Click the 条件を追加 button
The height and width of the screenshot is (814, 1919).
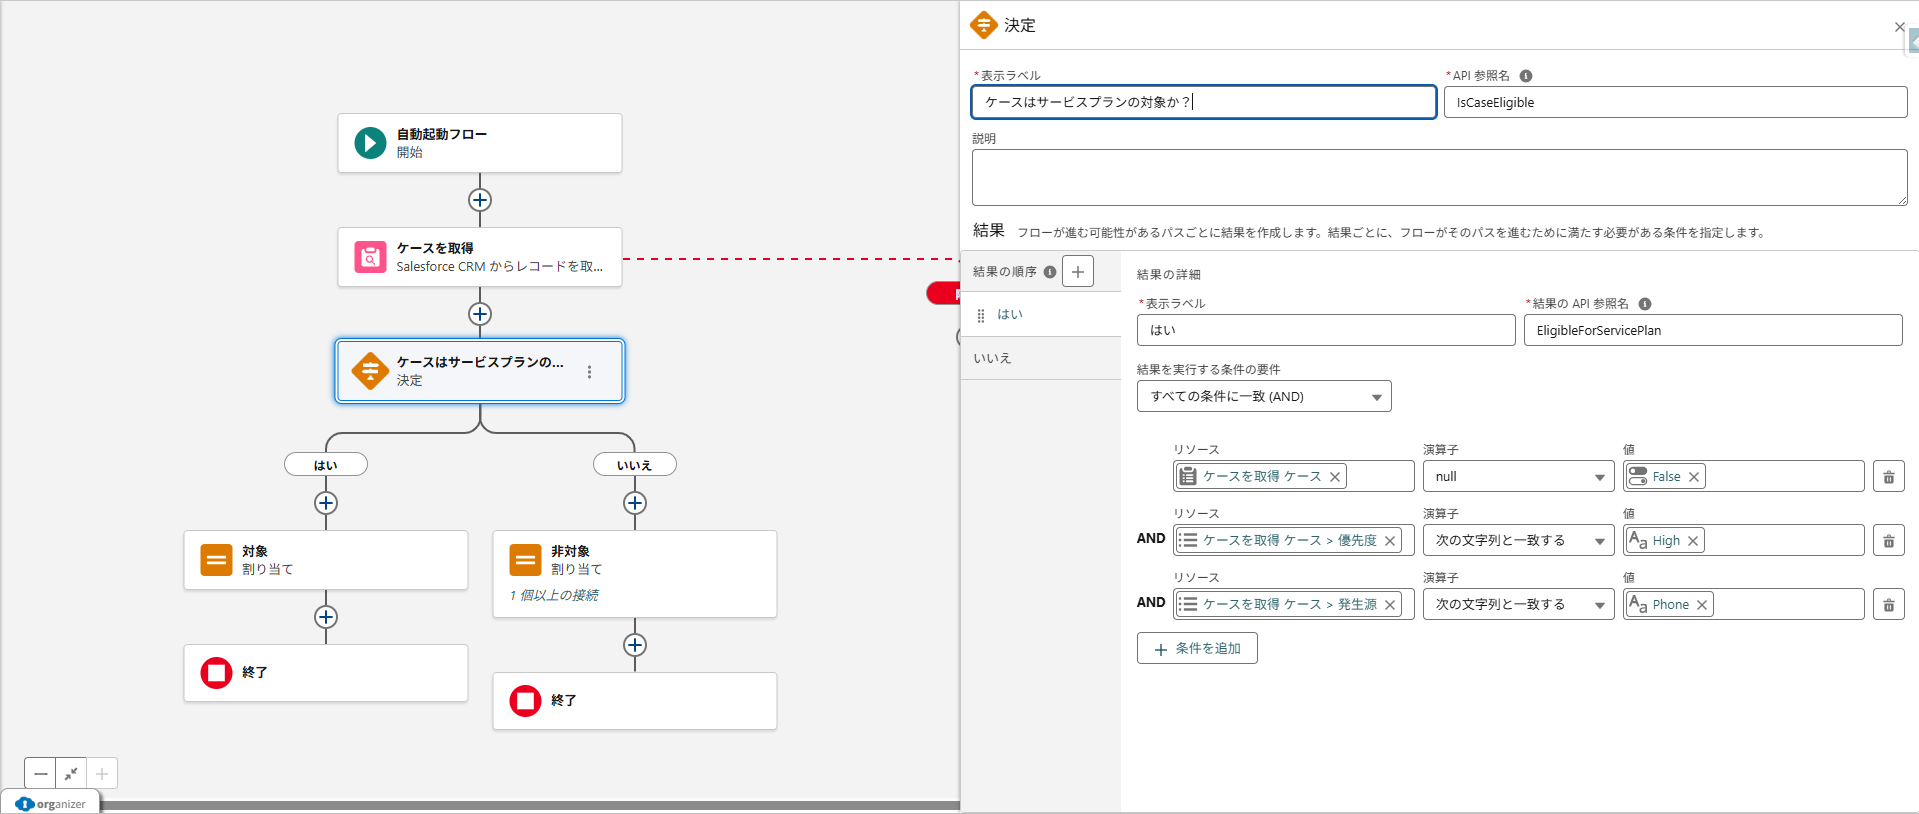pos(1197,649)
